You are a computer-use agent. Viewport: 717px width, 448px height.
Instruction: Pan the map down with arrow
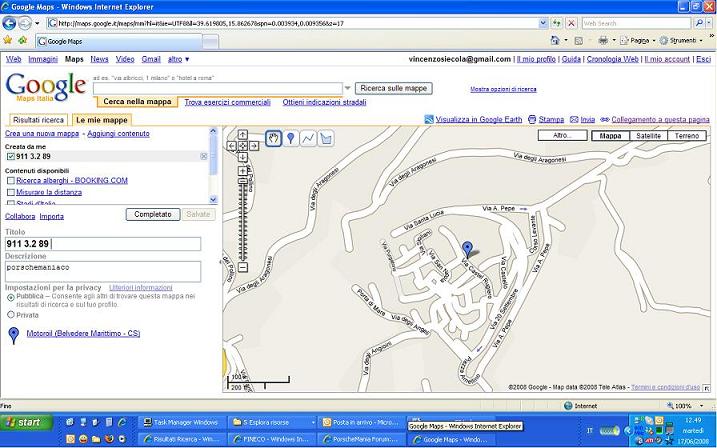coord(243,157)
